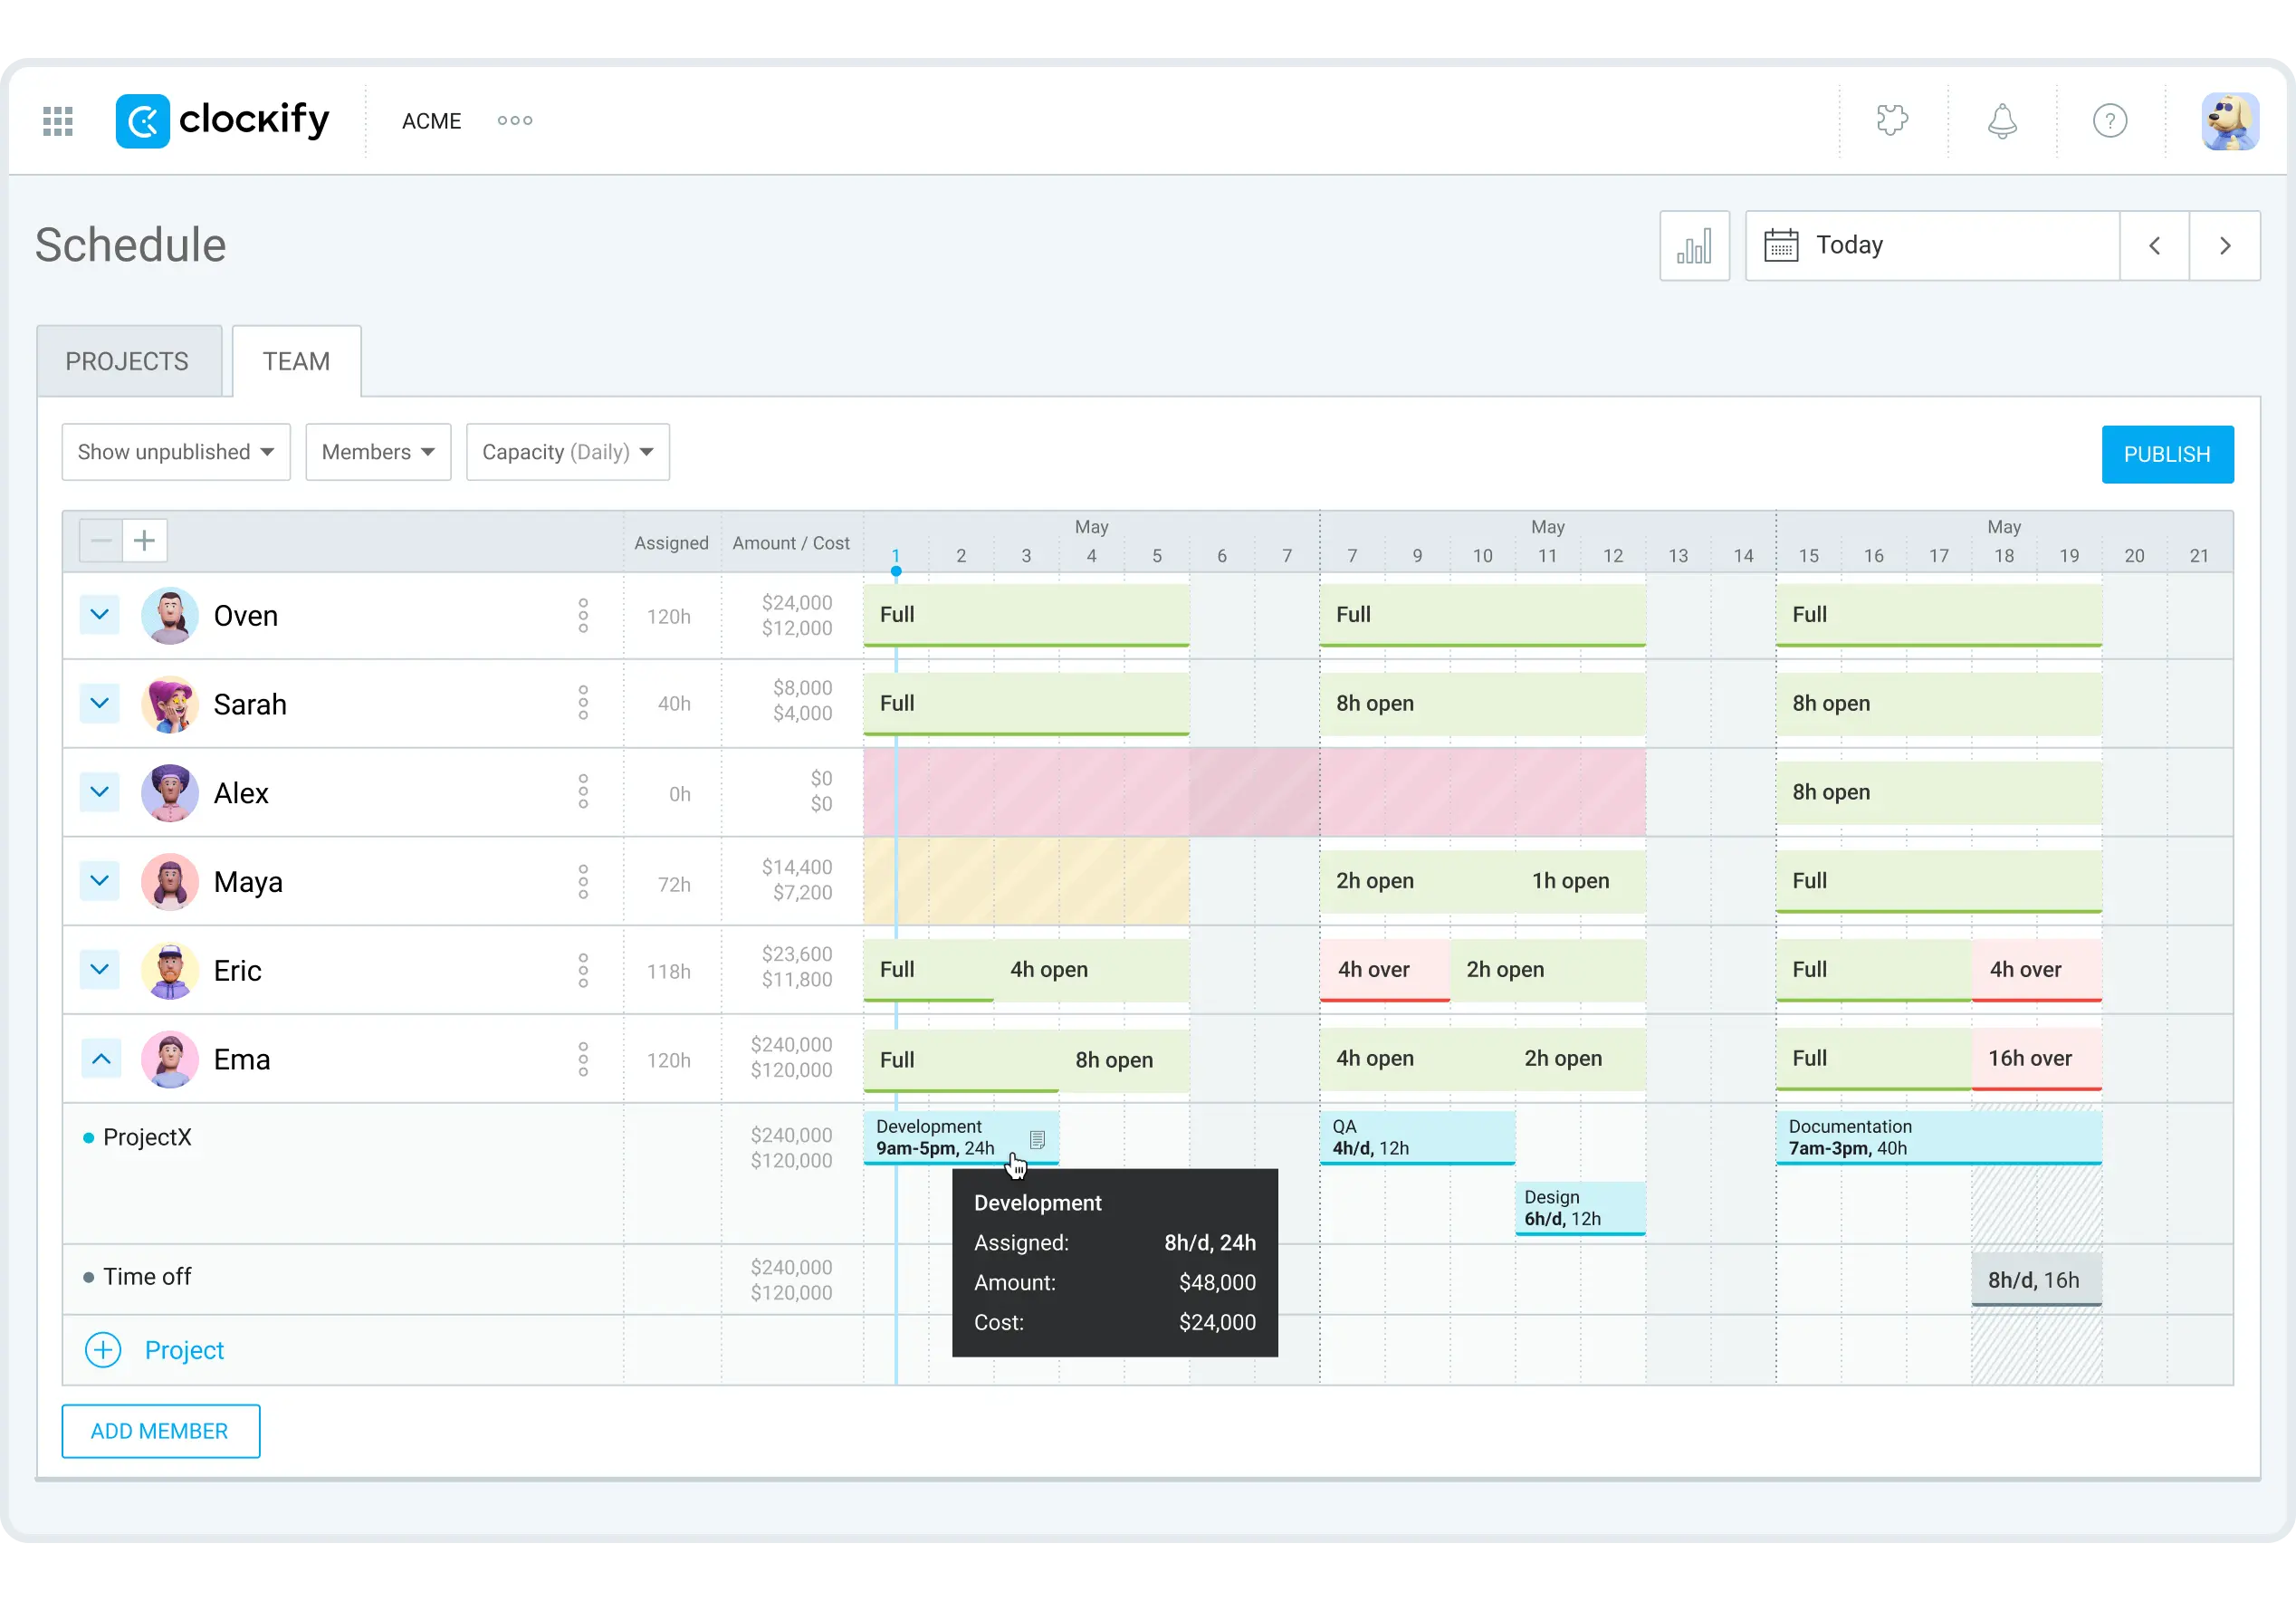Expand Sarah's schedule row
This screenshot has width=2296, height=1601.
pos(99,703)
